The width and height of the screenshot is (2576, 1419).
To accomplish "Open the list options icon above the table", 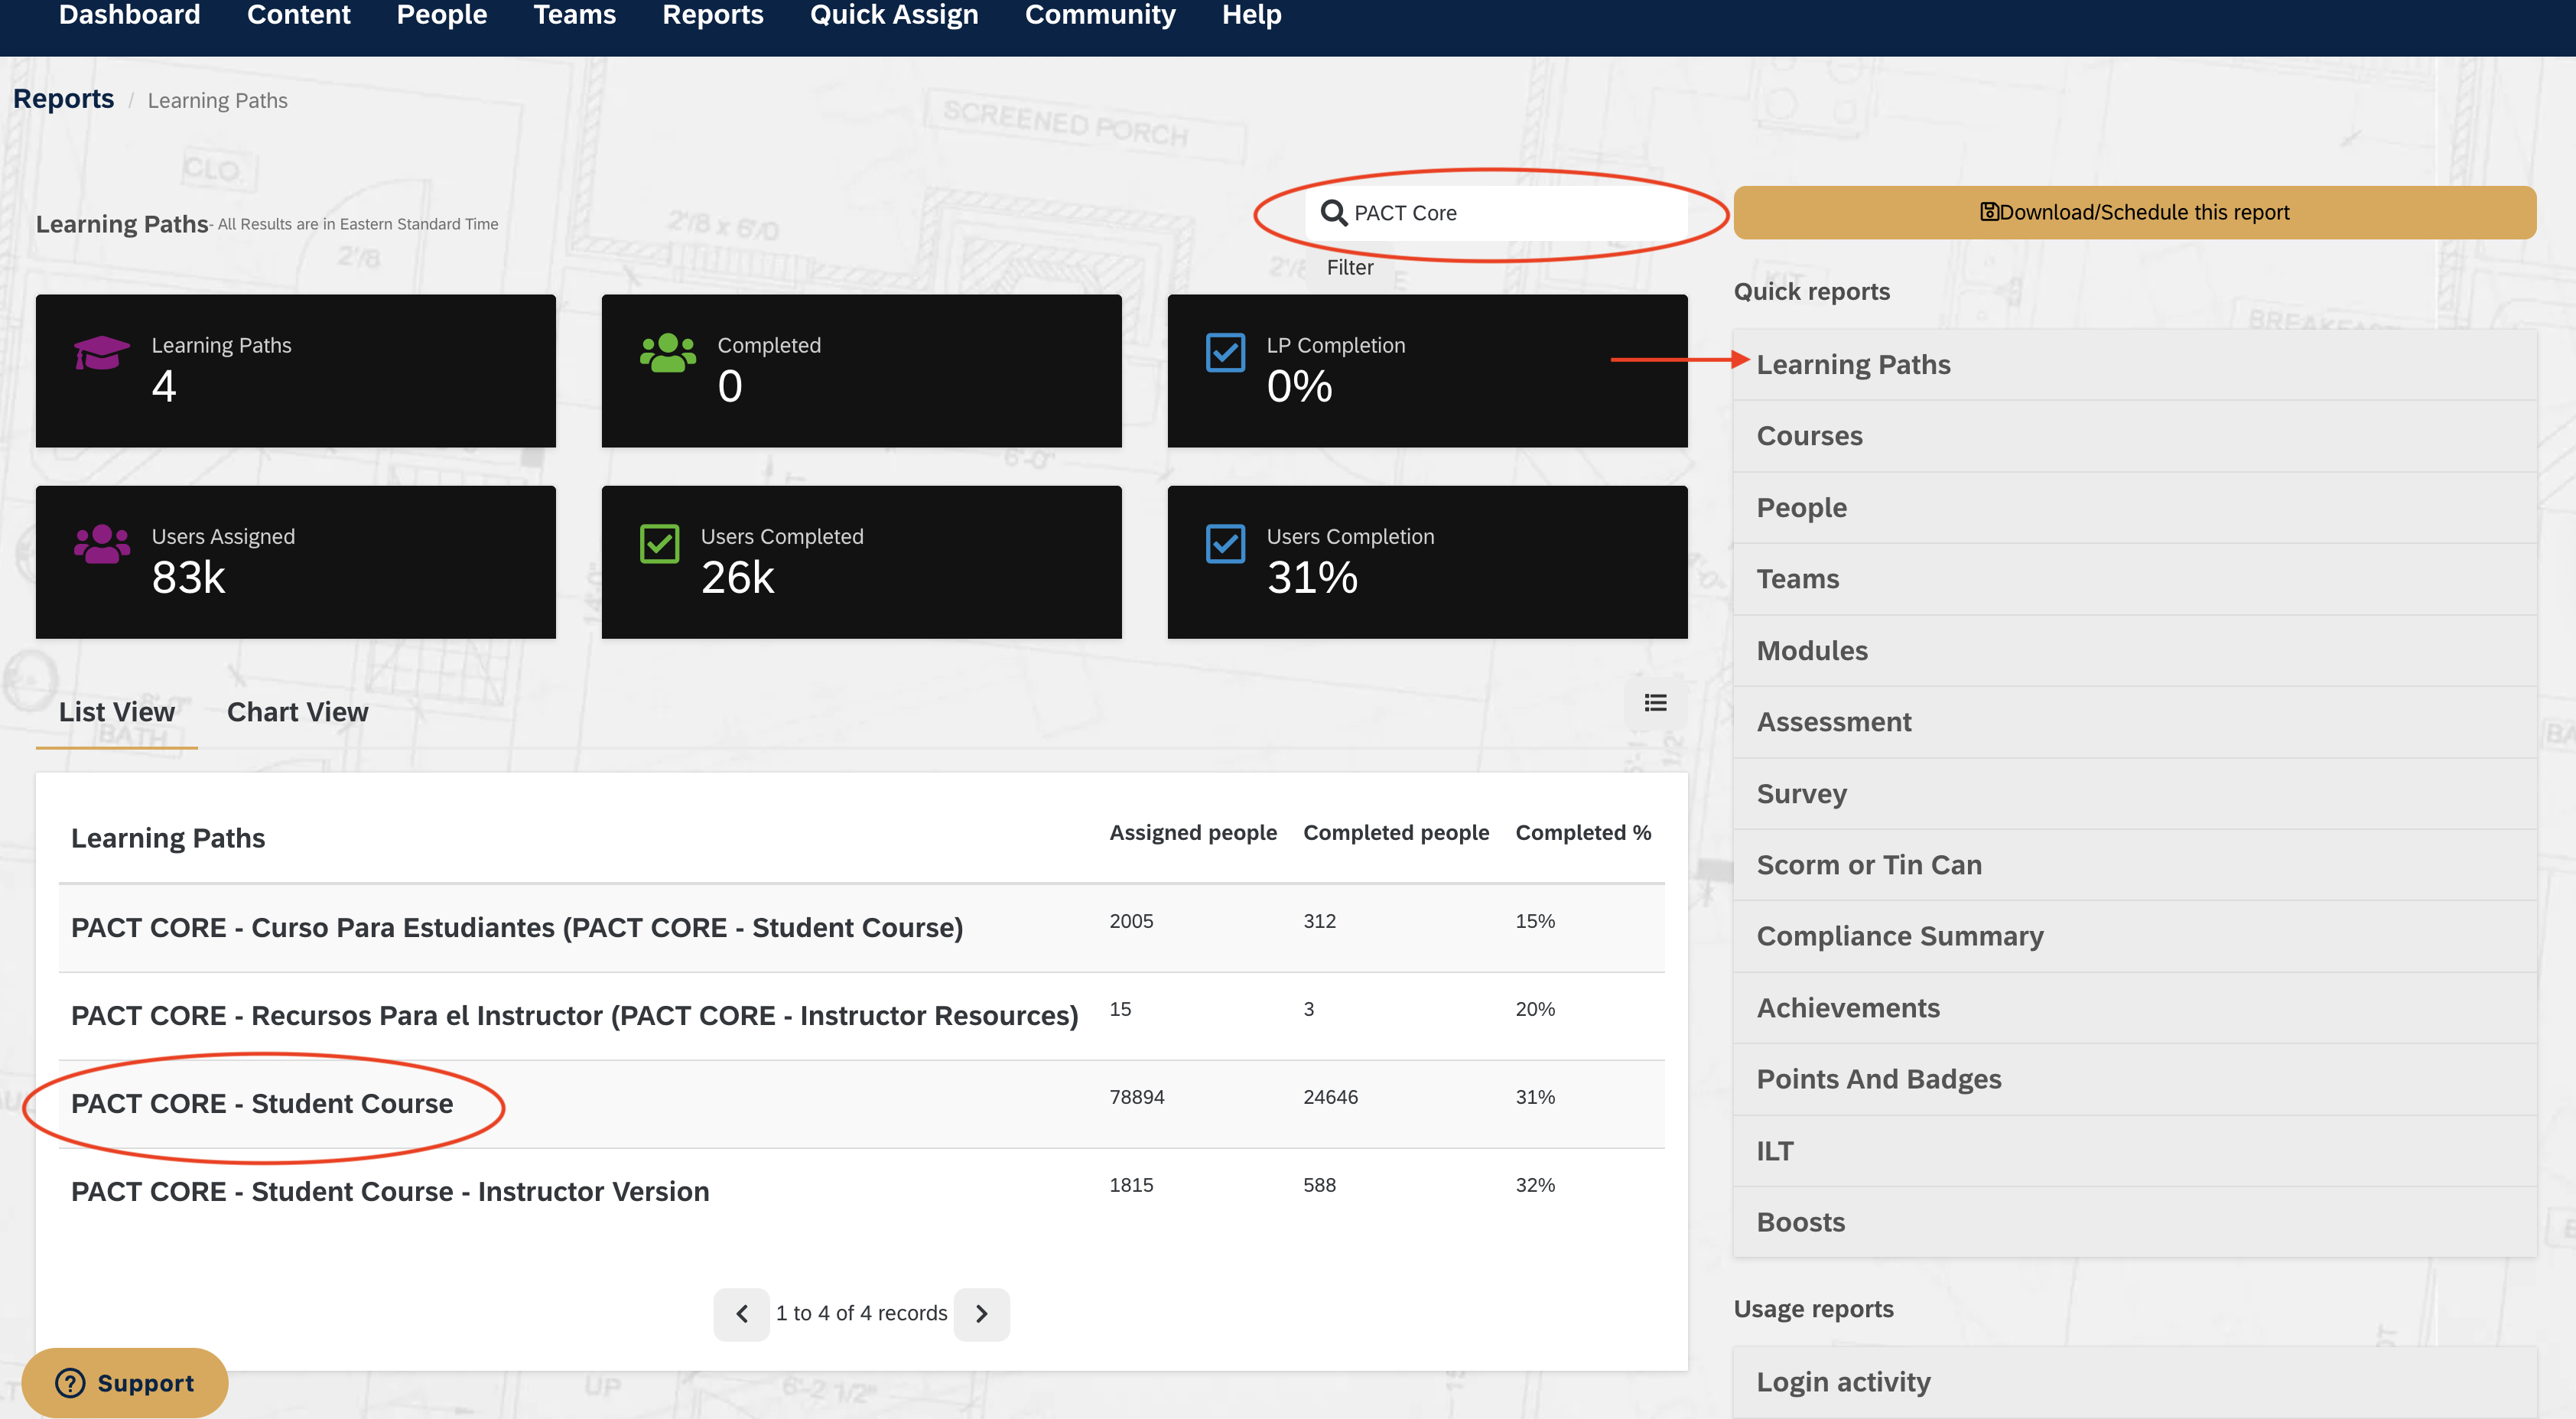I will coord(1655,703).
